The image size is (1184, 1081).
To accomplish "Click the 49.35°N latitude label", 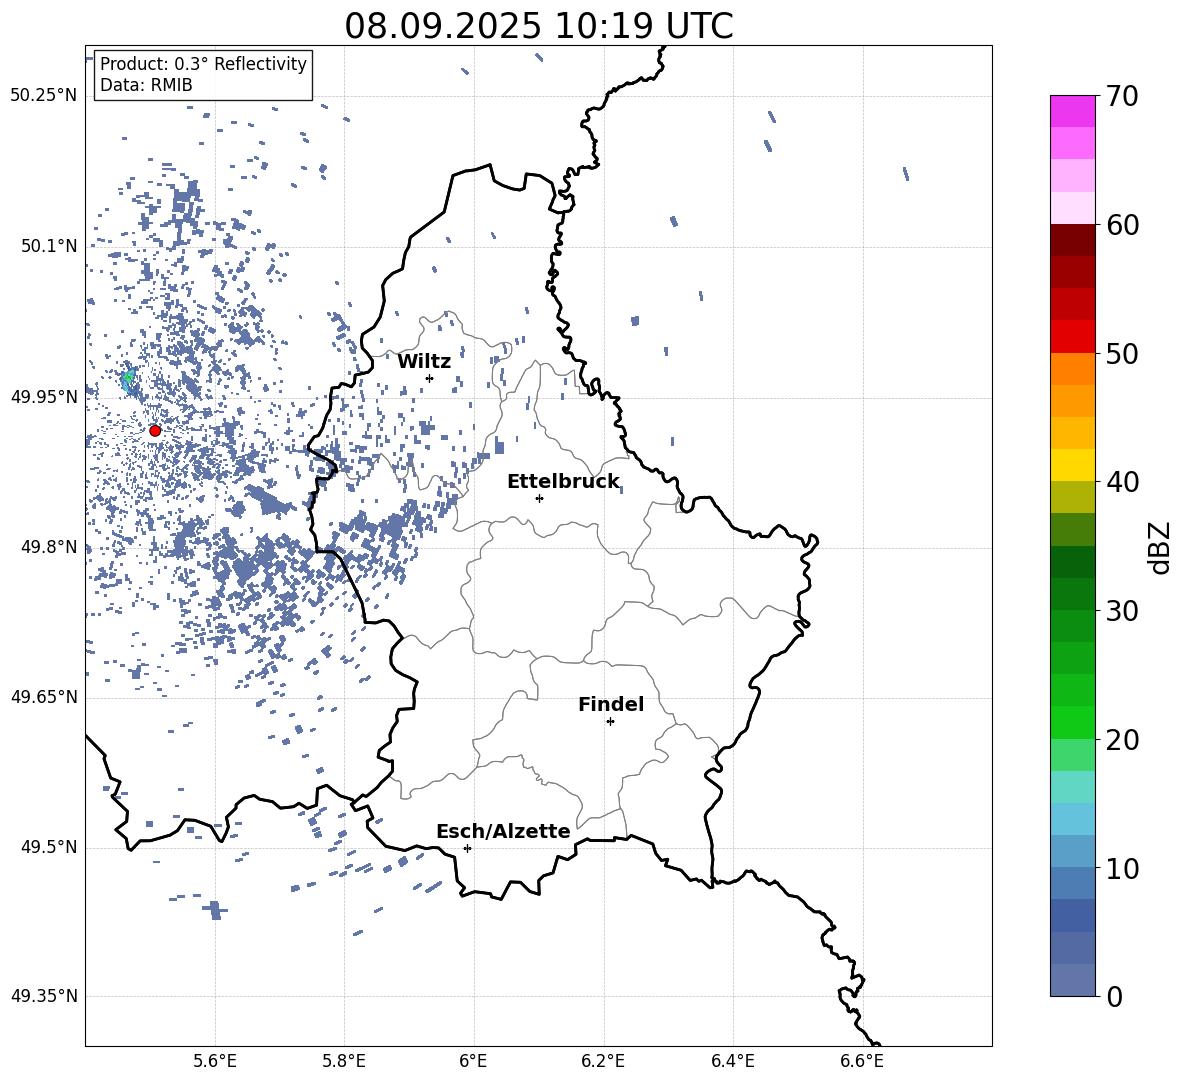I will point(44,996).
